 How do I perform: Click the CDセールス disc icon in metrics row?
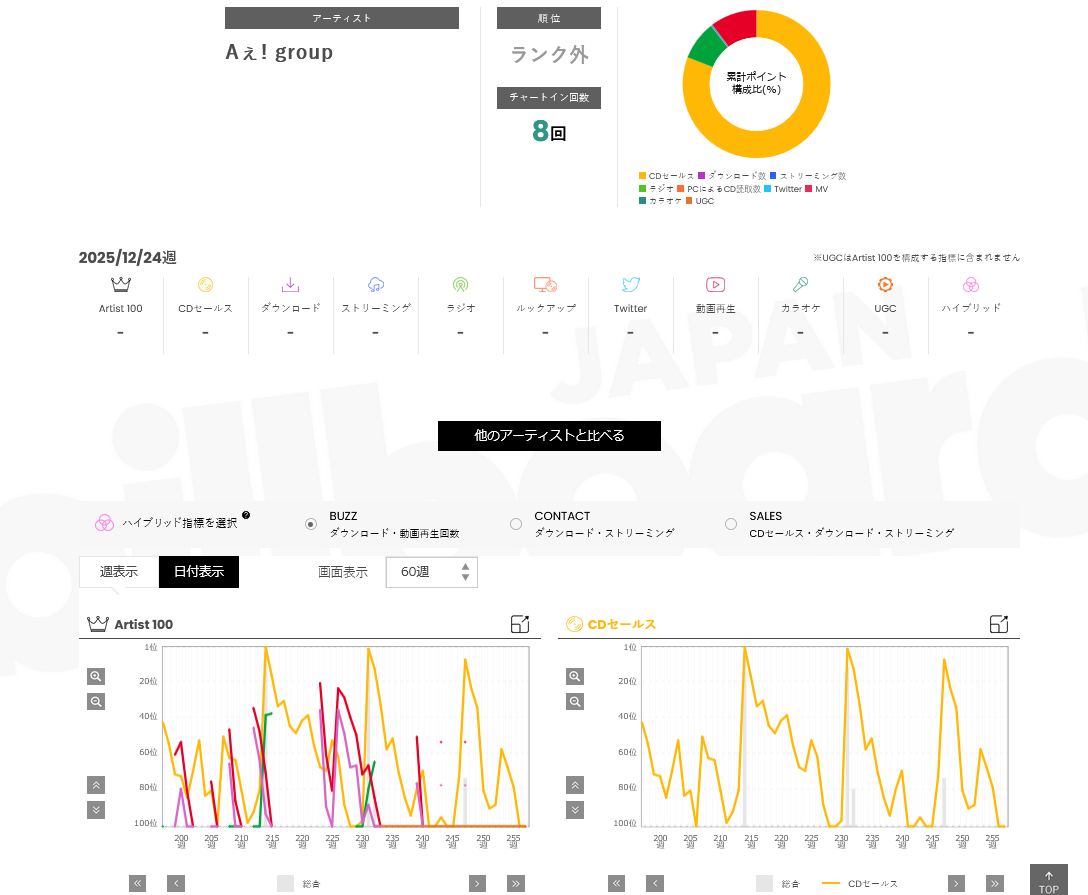[x=205, y=284]
